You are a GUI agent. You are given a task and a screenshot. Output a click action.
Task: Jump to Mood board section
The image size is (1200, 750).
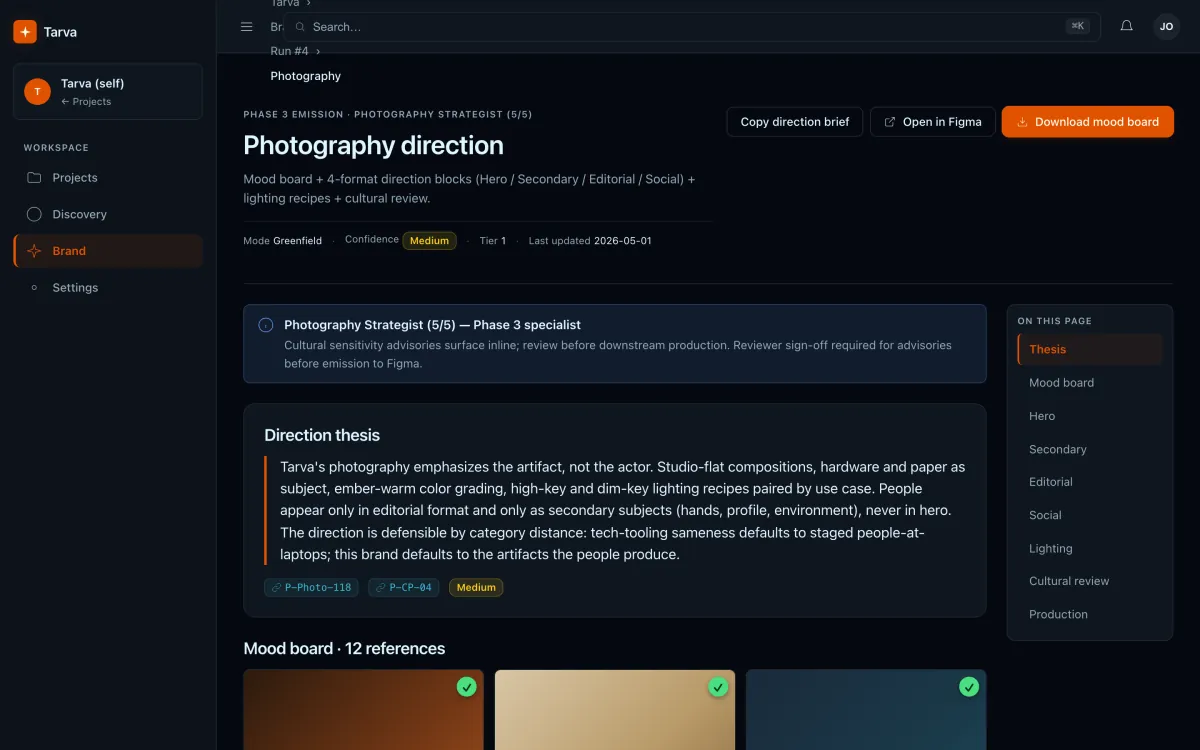[x=1090, y=383]
